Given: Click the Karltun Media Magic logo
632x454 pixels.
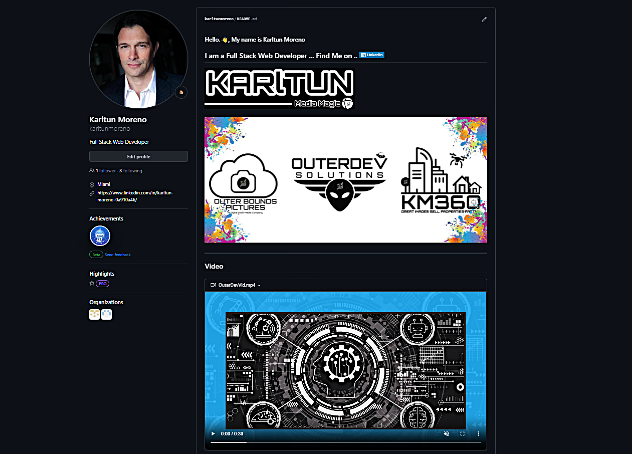Looking at the screenshot, I should pyautogui.click(x=279, y=89).
